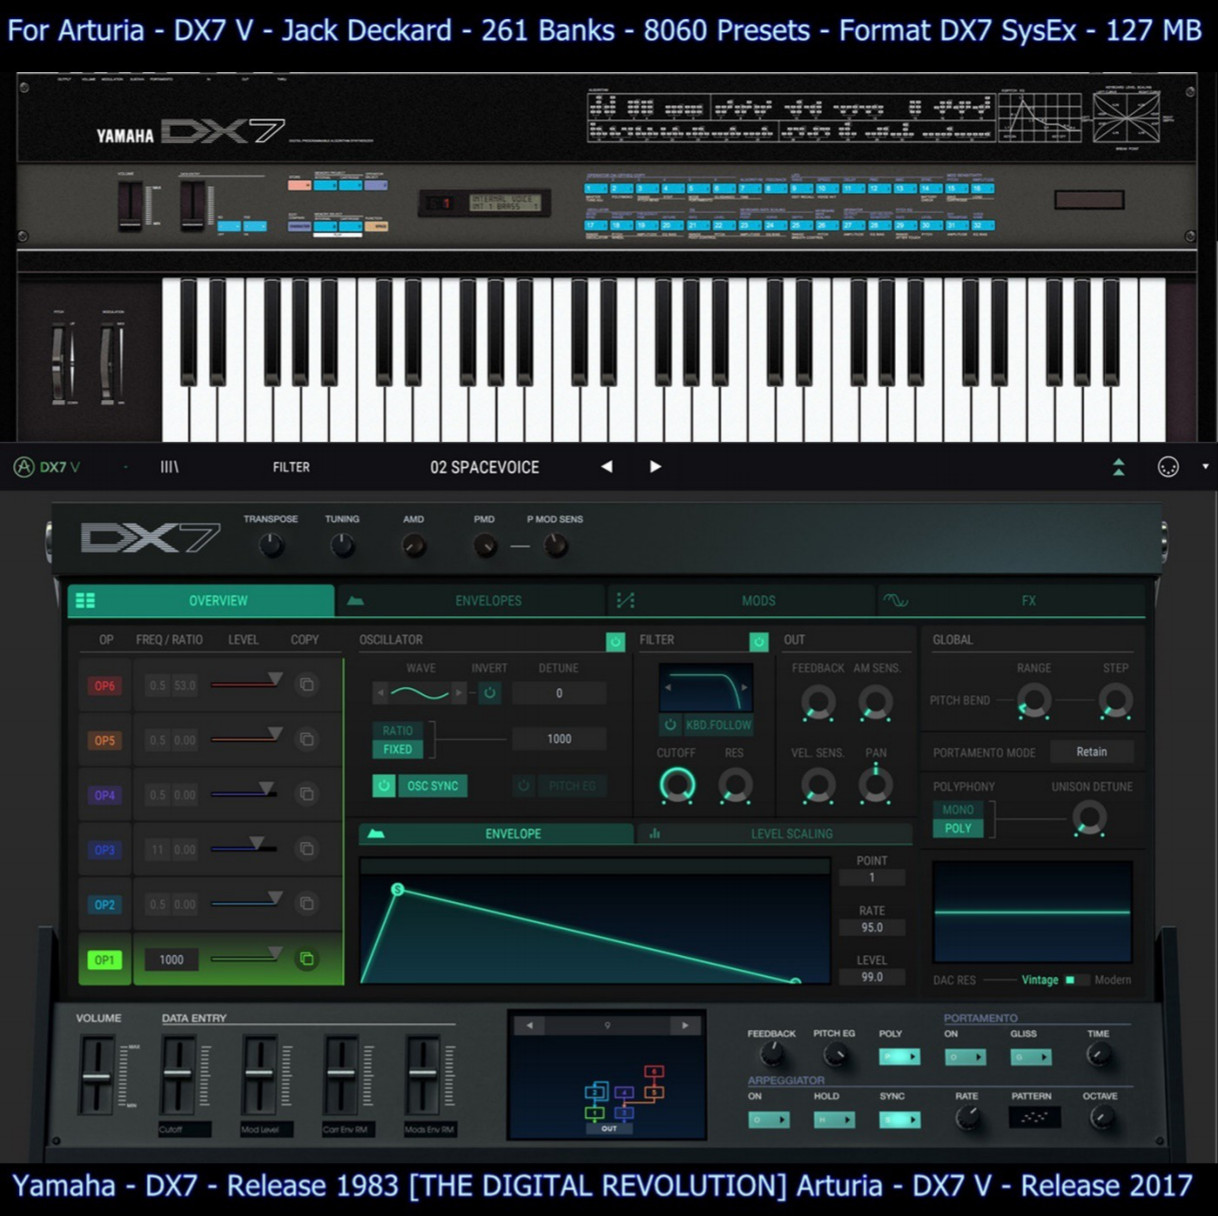This screenshot has height=1216, width=1218.
Task: Copy operator OP5 settings icon
Action: tap(307, 740)
